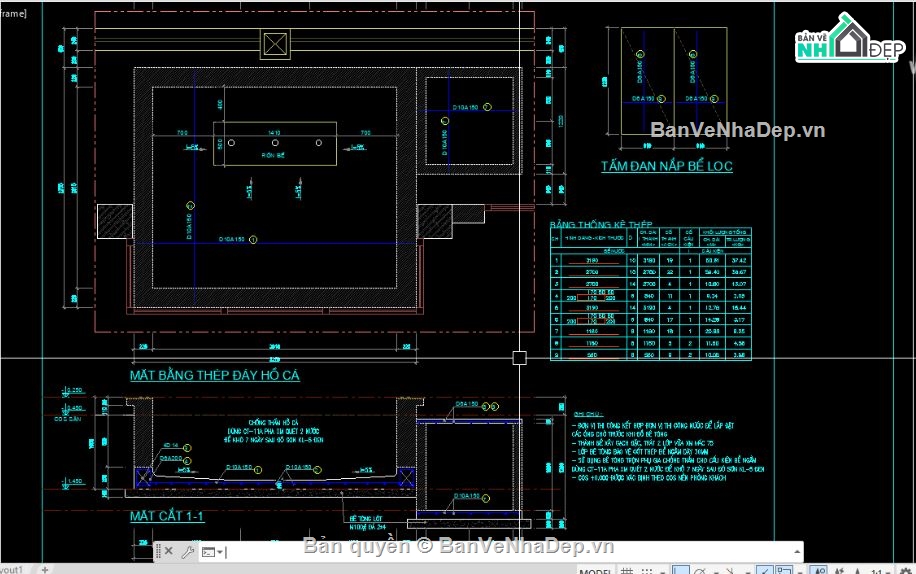Open recent commands list icon
Image resolution: width=916 pixels, height=574 pixels.
(x=209, y=551)
